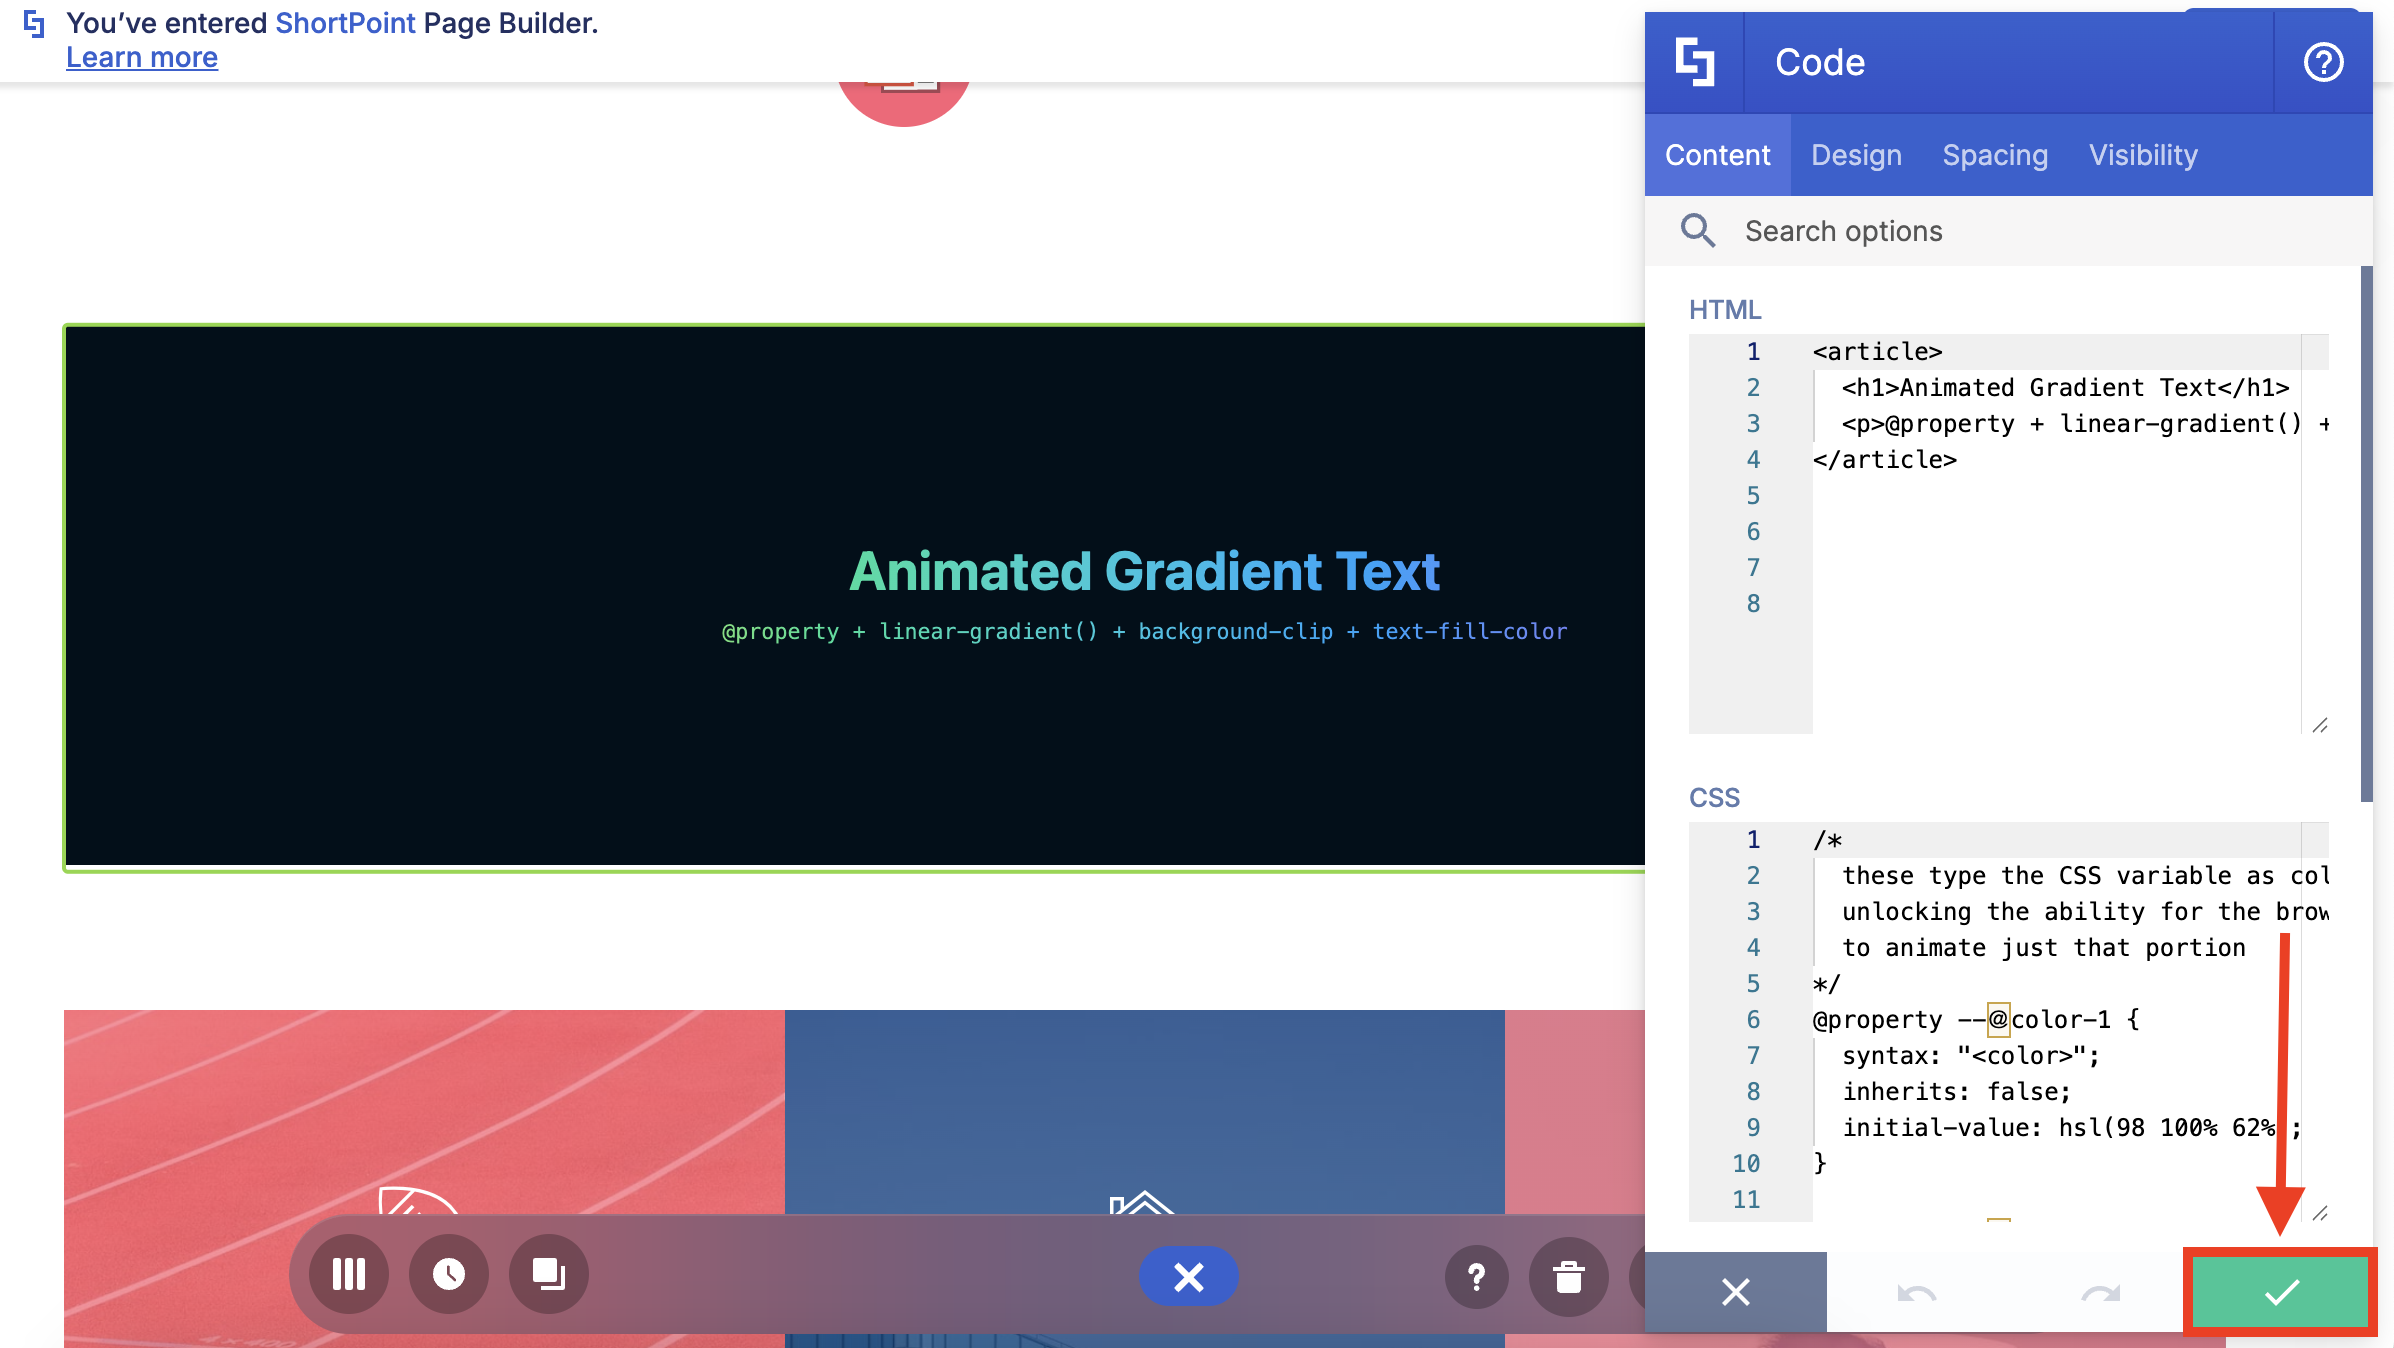Image resolution: width=2394 pixels, height=1348 pixels.
Task: Click the ShortPoint logo in Code panel header
Action: pos(1695,62)
